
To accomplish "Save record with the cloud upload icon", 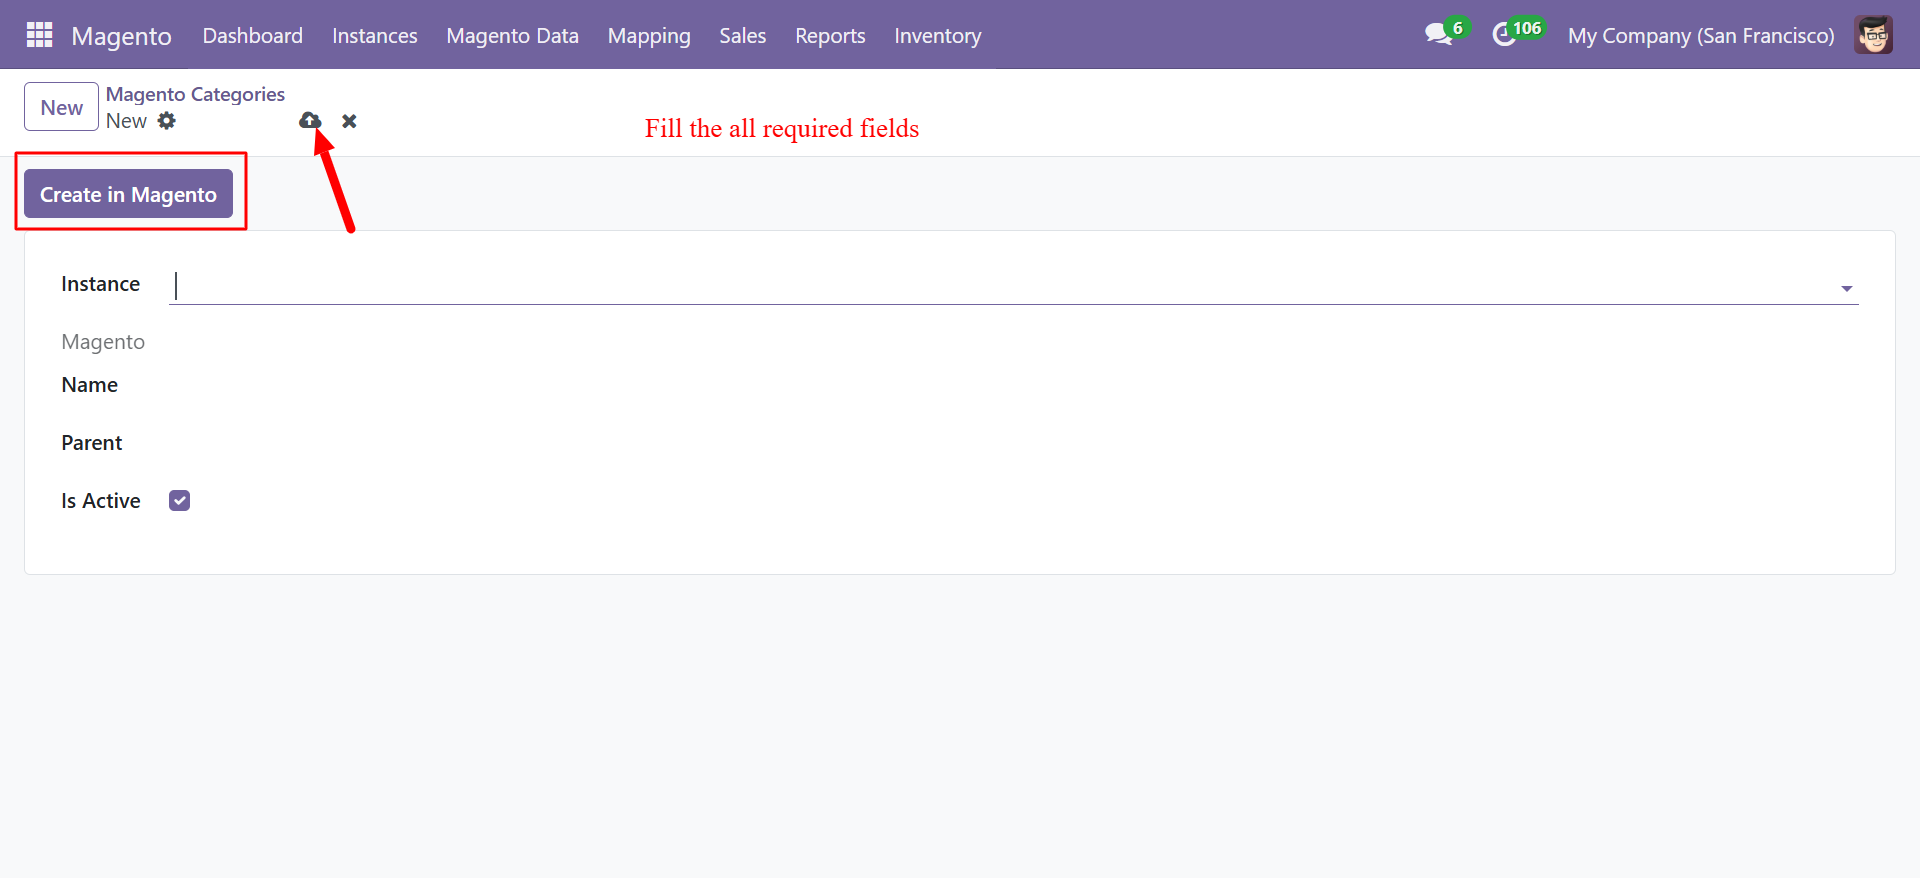I will point(310,121).
